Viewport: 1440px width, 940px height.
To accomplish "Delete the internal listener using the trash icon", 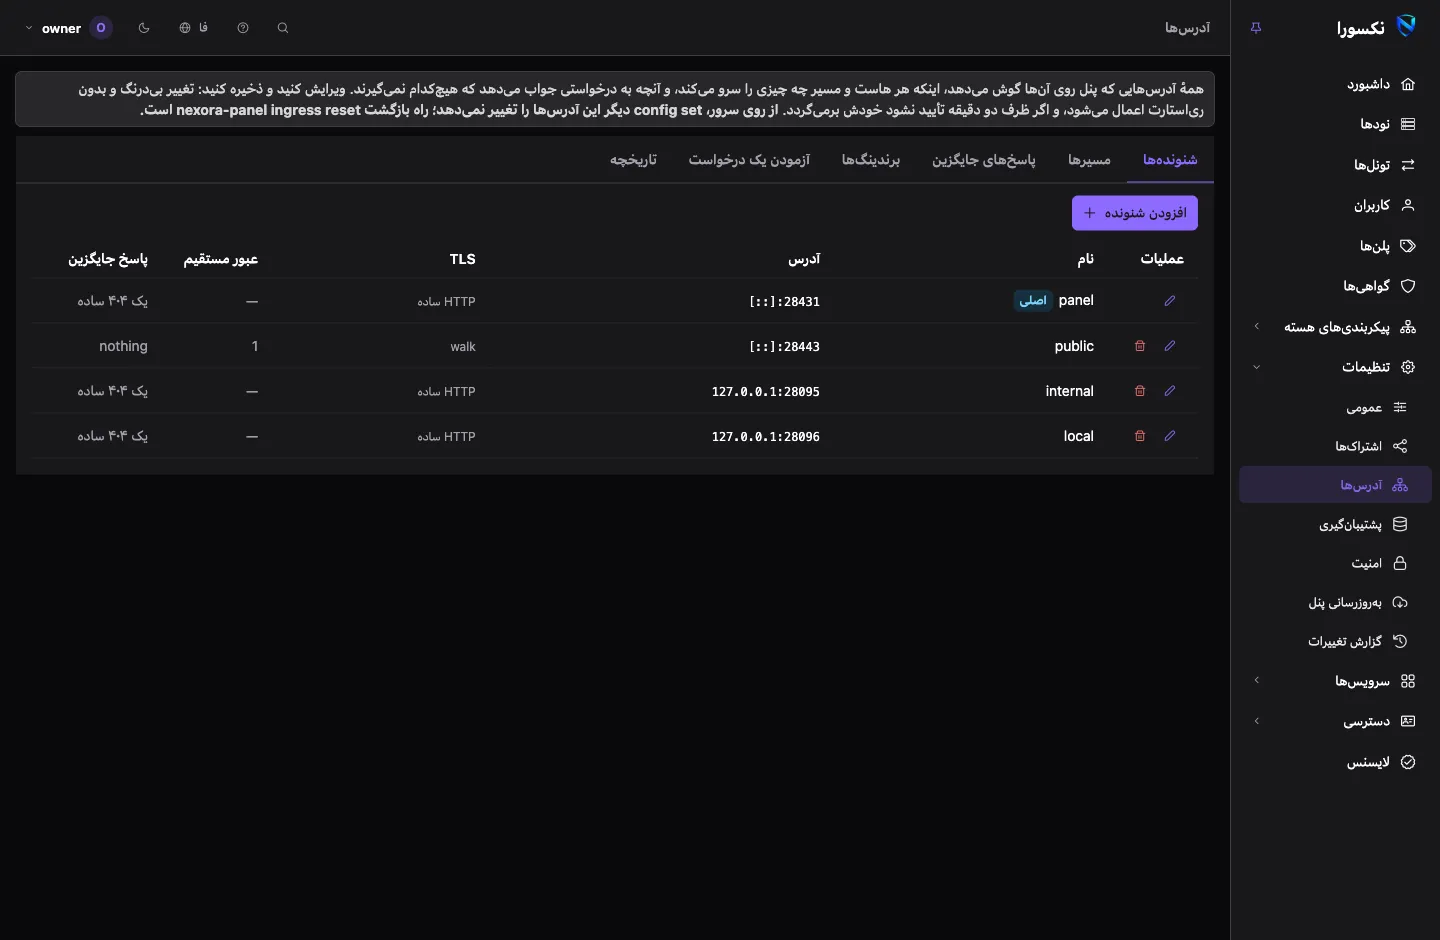I will [x=1140, y=391].
